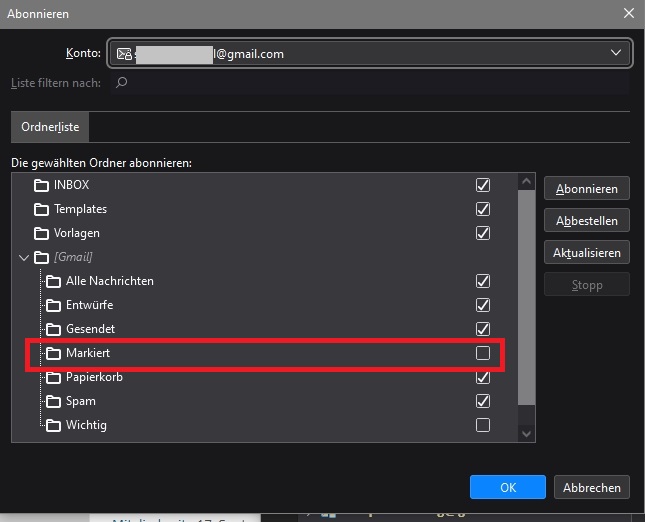This screenshot has height=522, width=645.
Task: Close the Abonnieren dialog window
Action: pyautogui.click(x=629, y=13)
